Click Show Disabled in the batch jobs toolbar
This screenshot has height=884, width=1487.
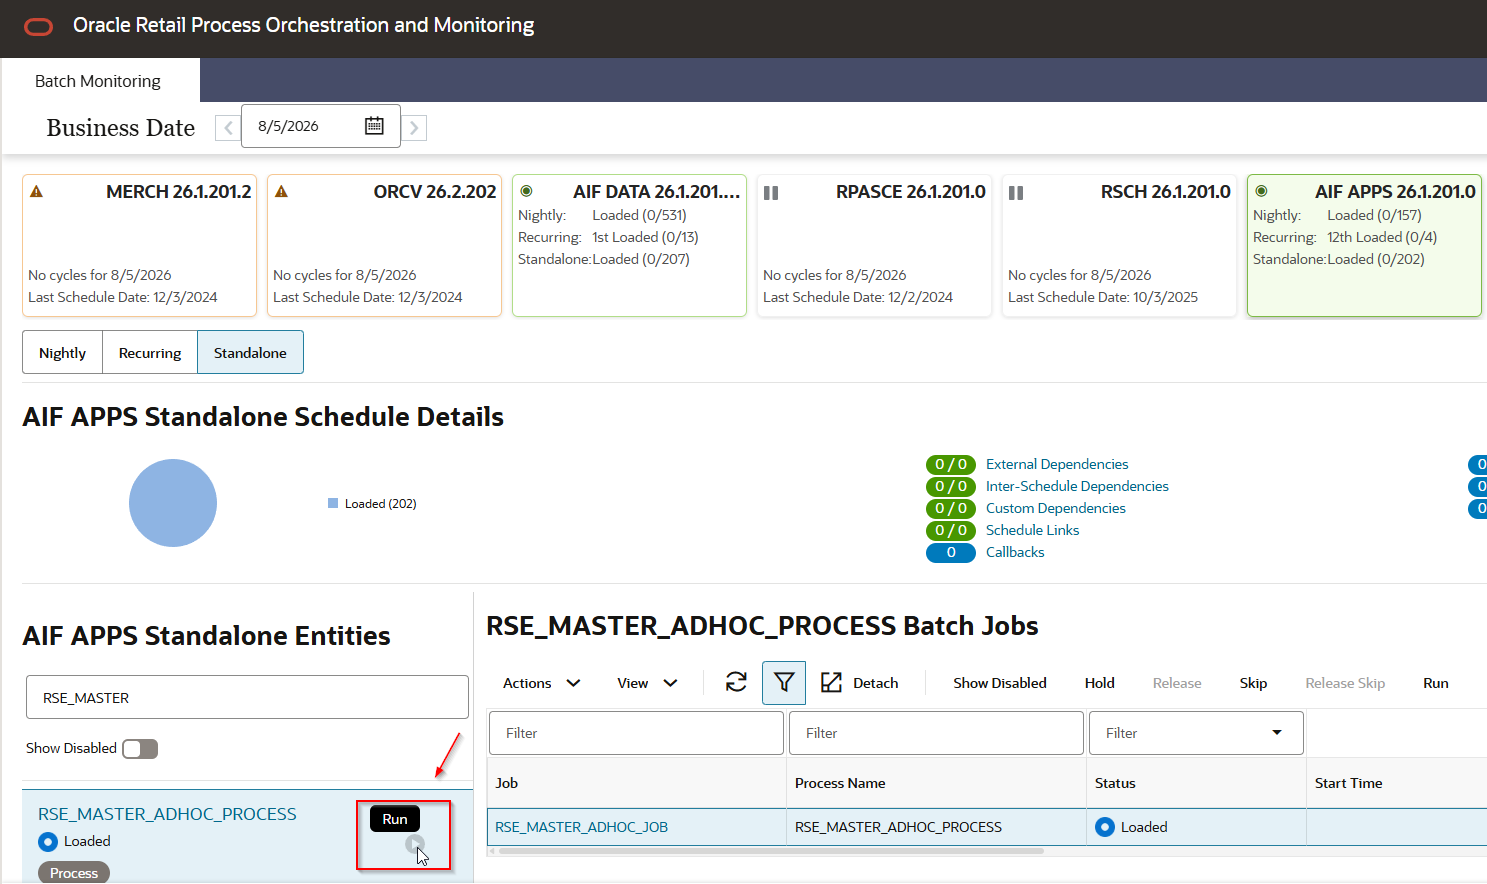point(1000,683)
